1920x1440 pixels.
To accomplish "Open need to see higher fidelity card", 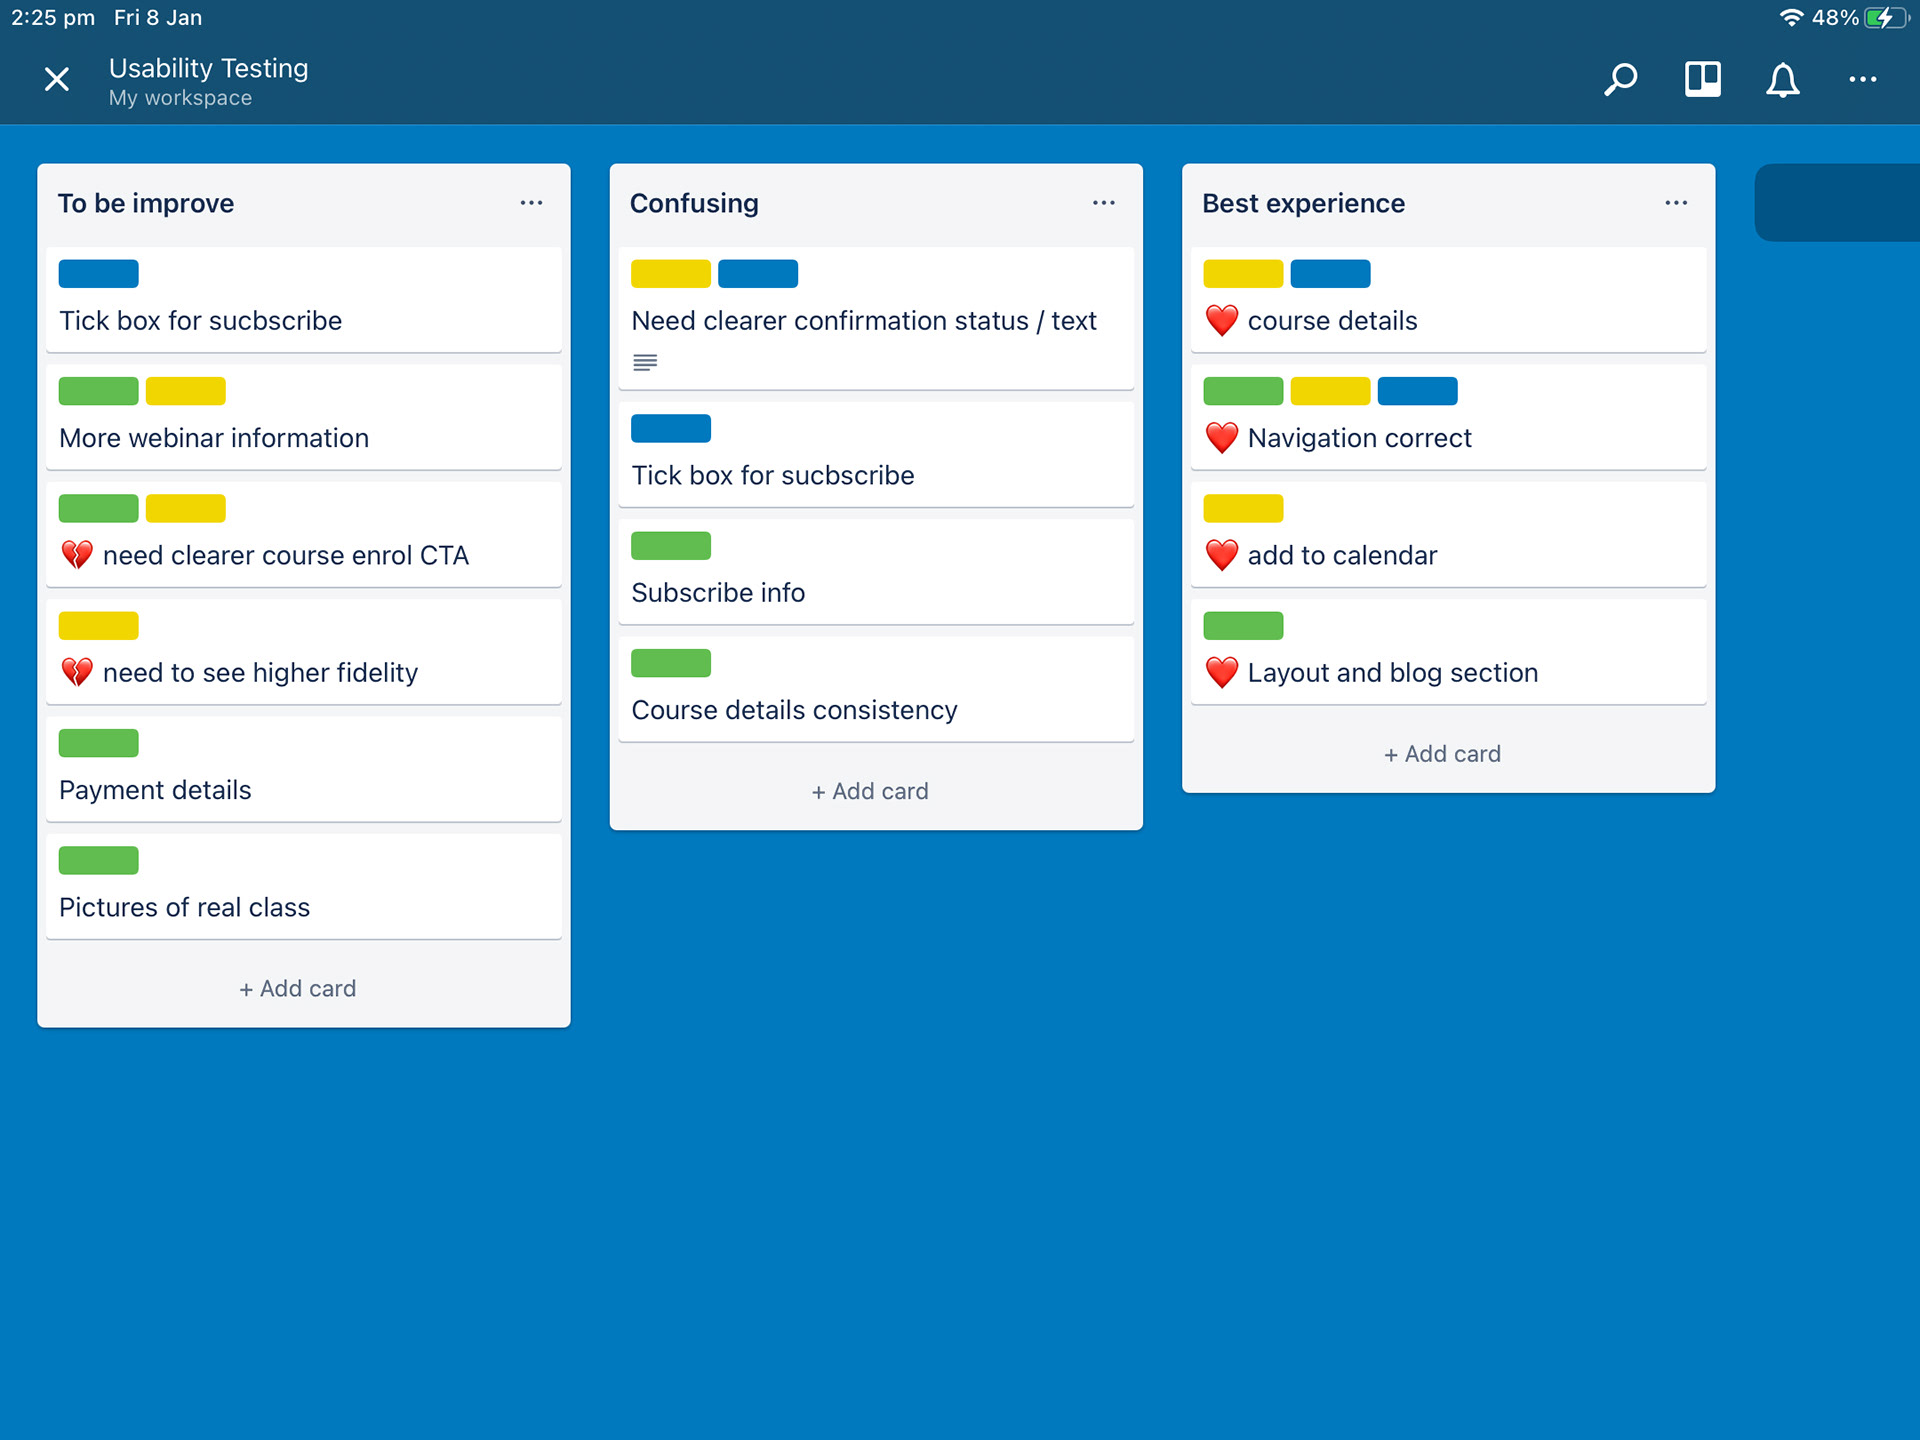I will 304,651.
